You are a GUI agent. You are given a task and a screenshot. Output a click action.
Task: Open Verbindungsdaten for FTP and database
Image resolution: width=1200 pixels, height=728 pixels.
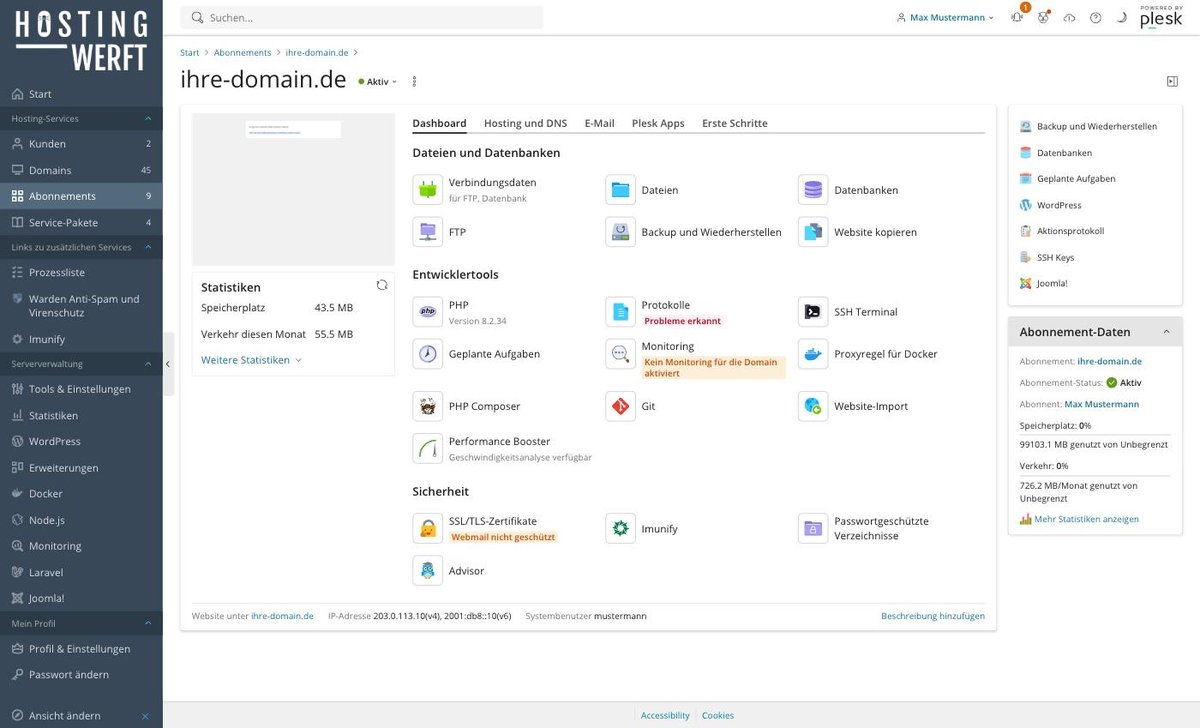tap(428, 190)
